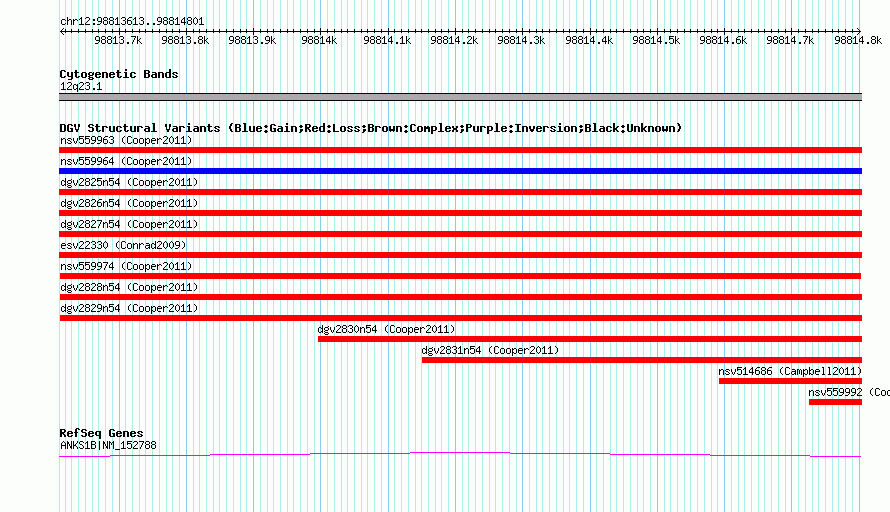Click the chr12:98813613..98814801 coordinate label
The height and width of the screenshot is (512, 890).
coord(132,22)
